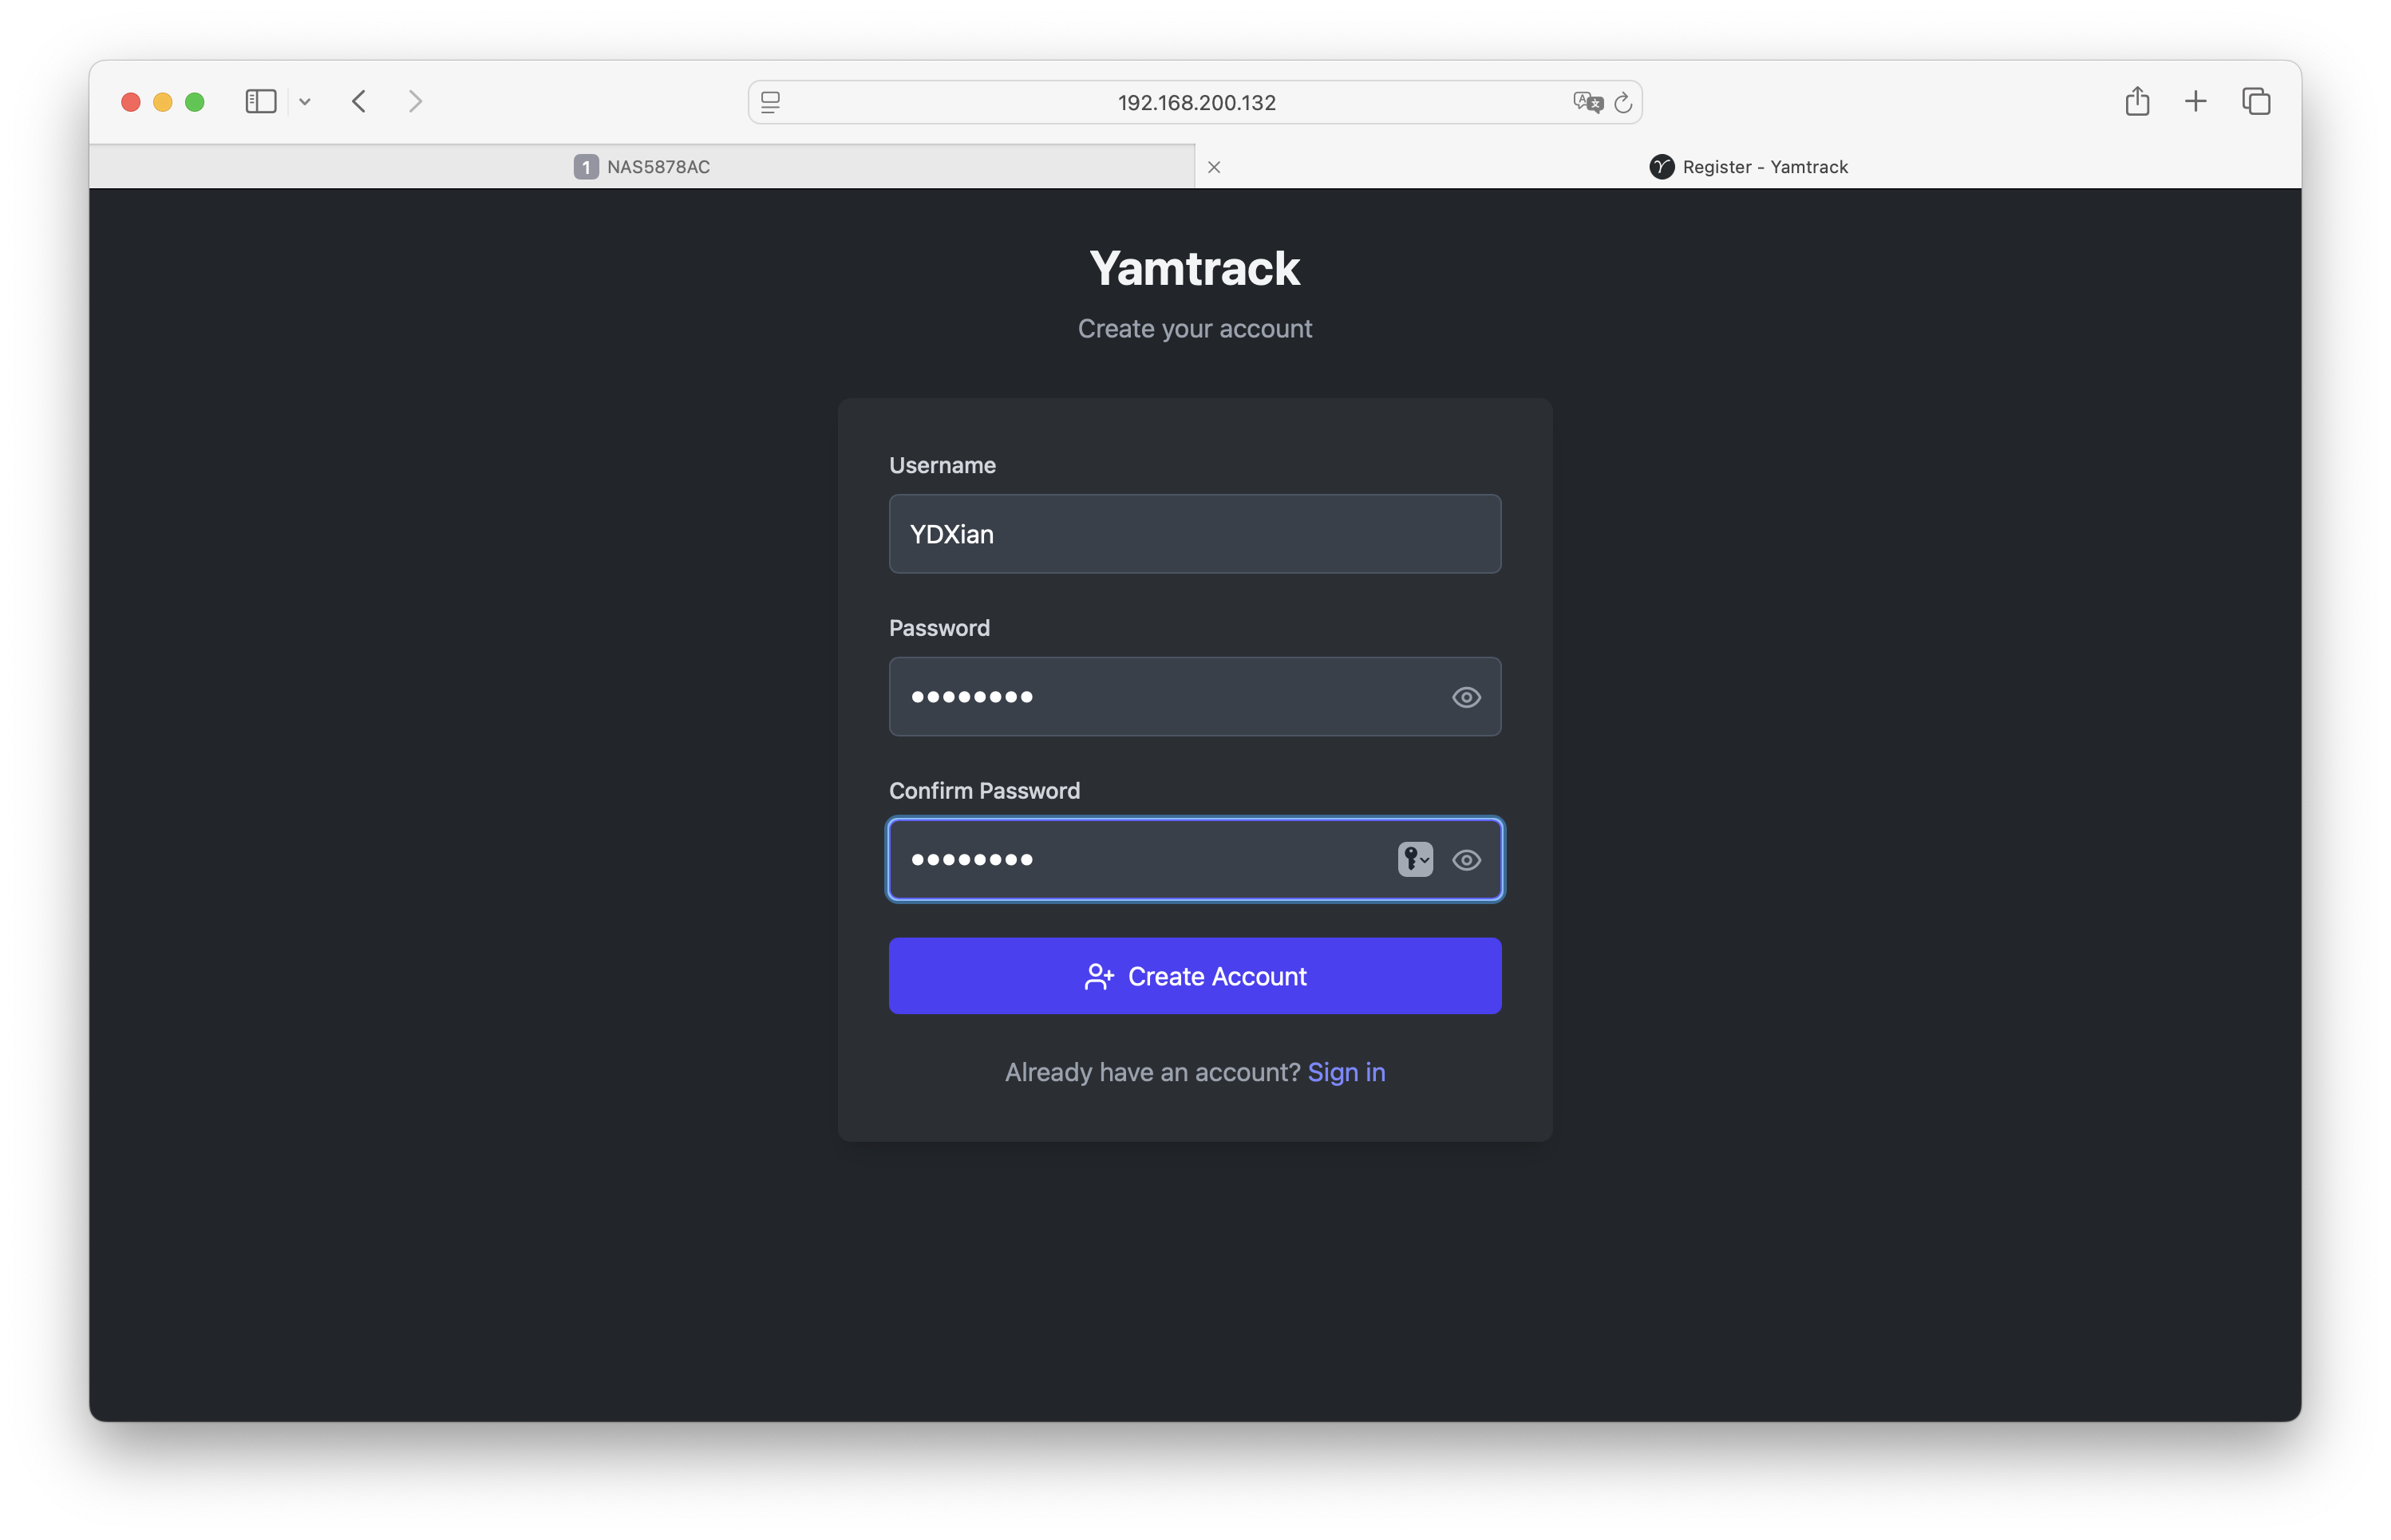Close the Register - Yamtrack tab
This screenshot has height=1540, width=2391.
[1214, 167]
